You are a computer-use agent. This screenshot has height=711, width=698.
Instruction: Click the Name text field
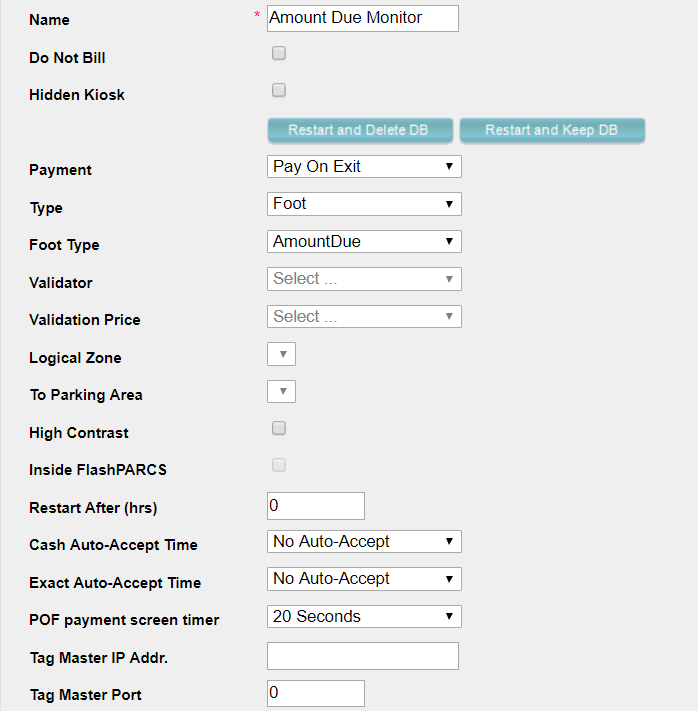(x=362, y=18)
